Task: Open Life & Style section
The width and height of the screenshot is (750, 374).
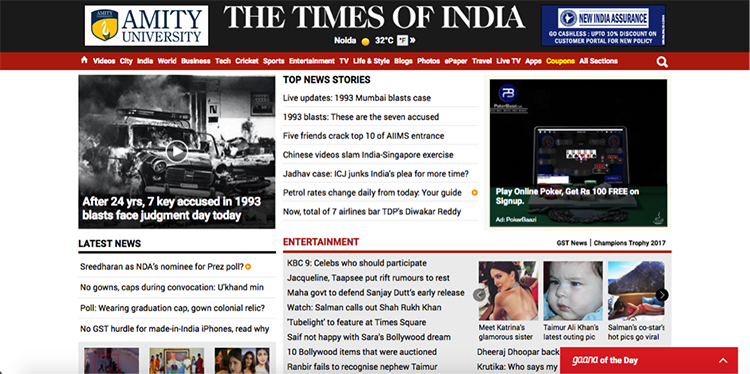Action: (x=371, y=61)
